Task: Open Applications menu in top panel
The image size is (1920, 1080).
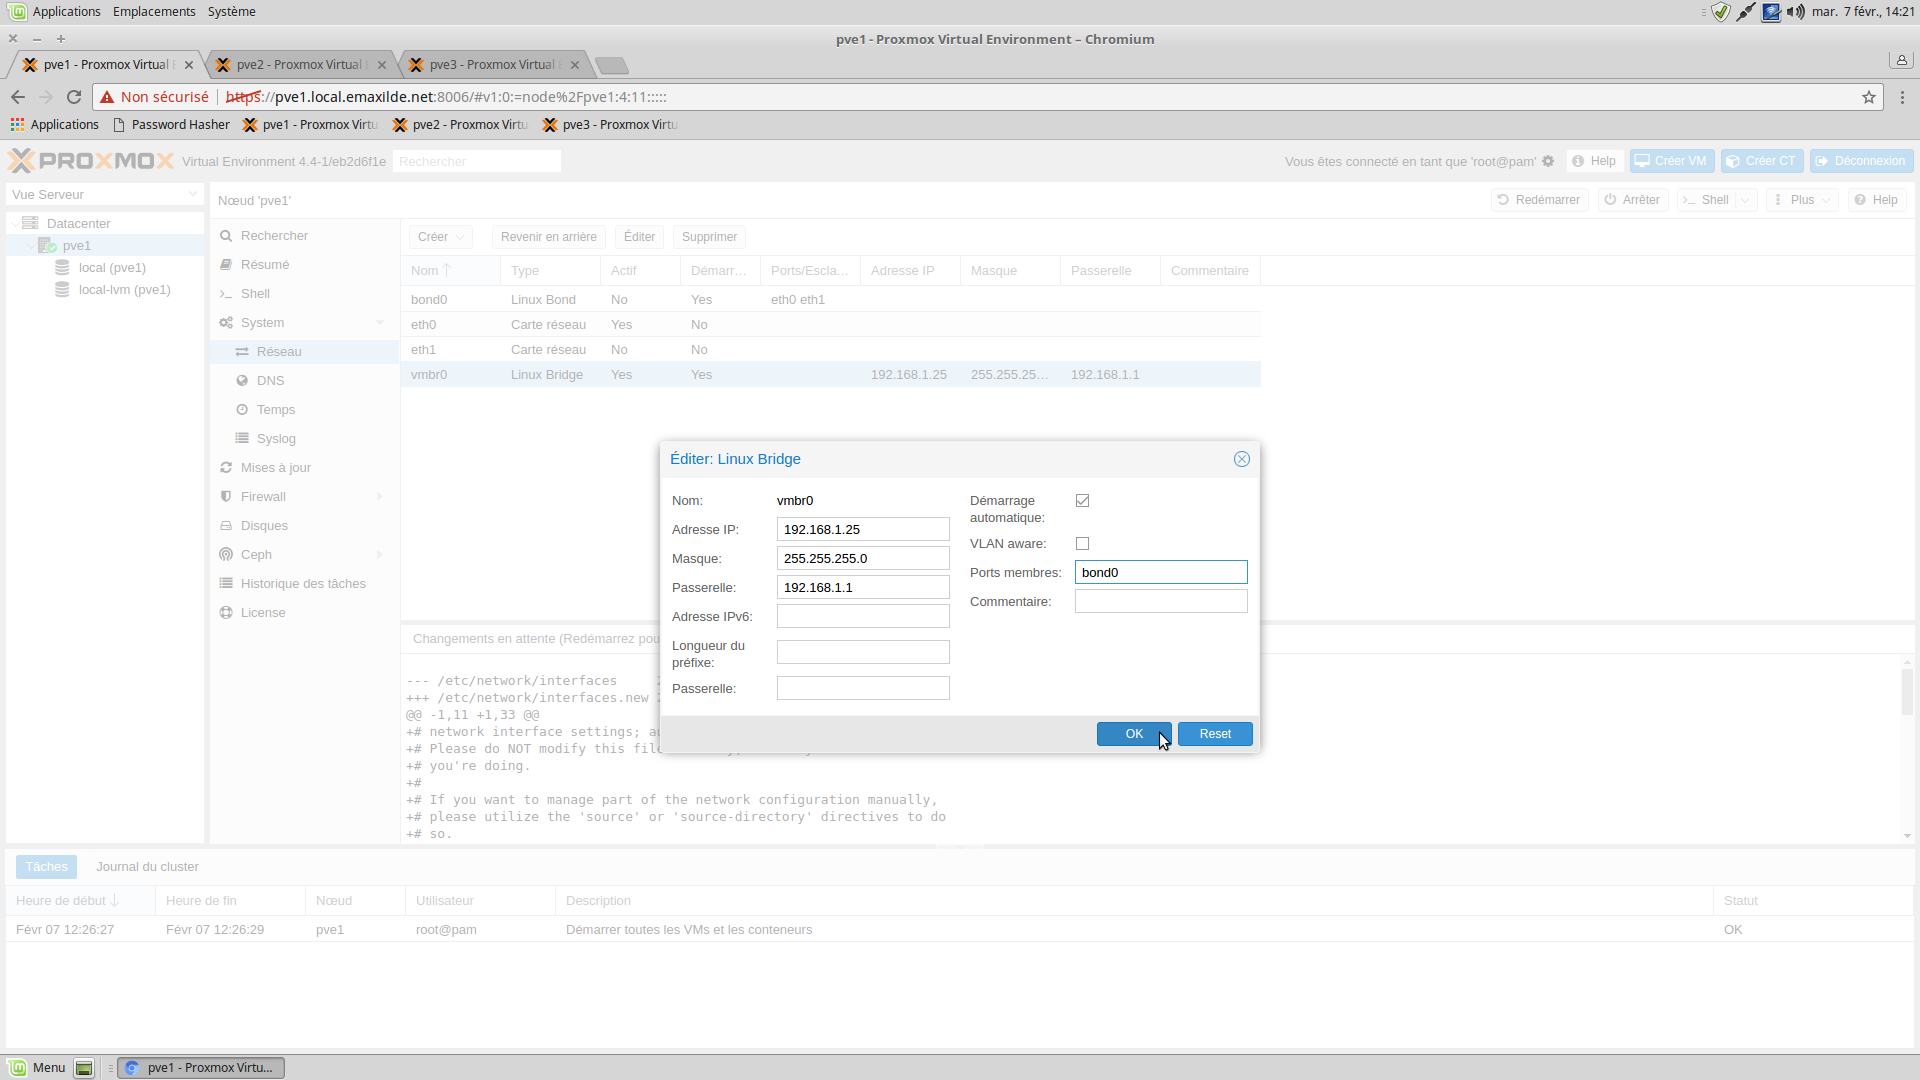Action: (56, 12)
